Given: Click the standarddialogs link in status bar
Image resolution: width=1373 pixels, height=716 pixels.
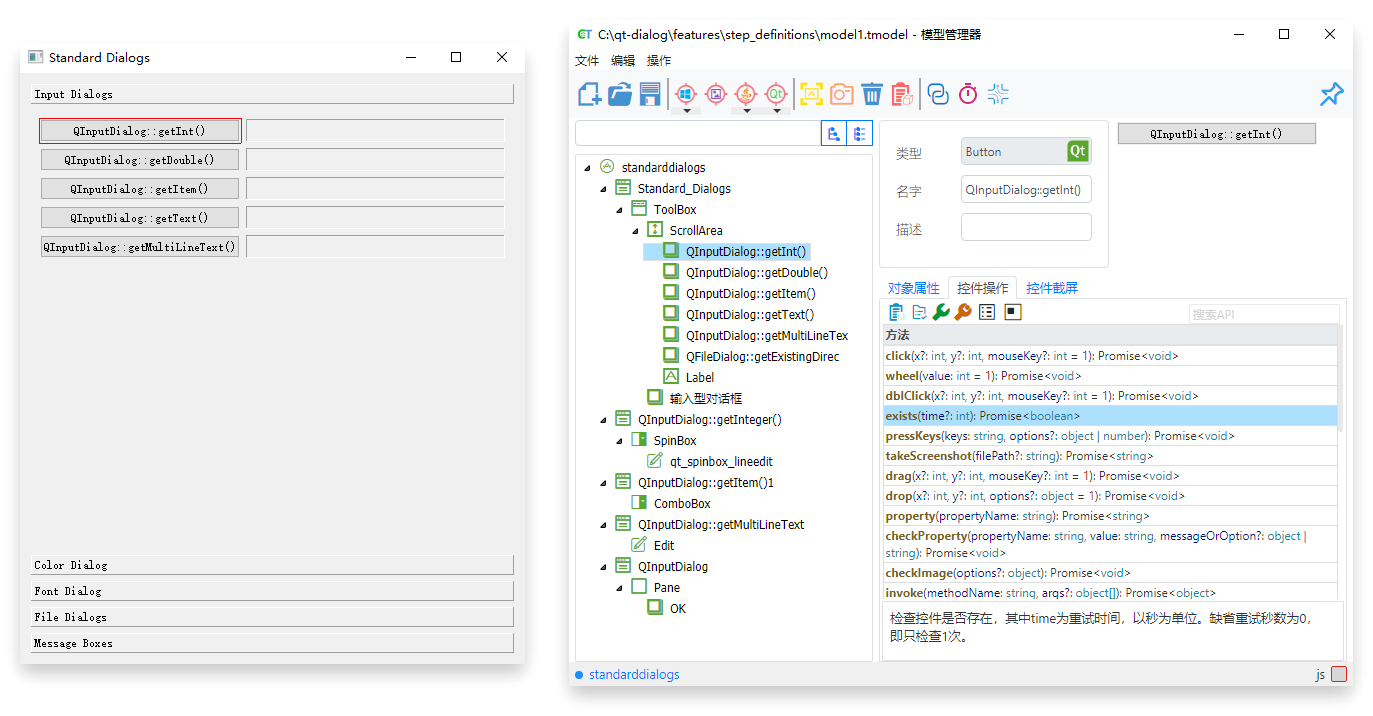Looking at the screenshot, I should pyautogui.click(x=634, y=675).
